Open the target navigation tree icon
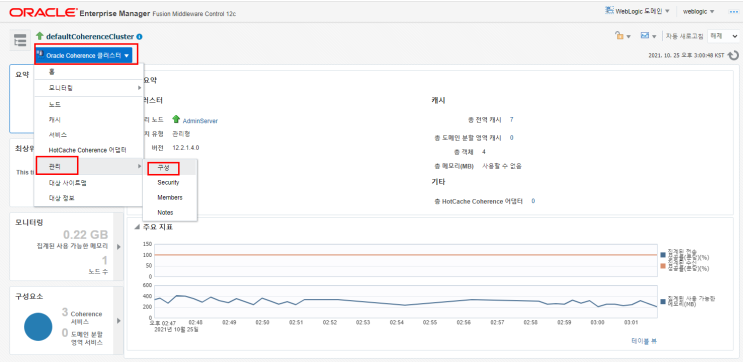Image resolution: width=743 pixels, height=362 pixels. pos(19,40)
